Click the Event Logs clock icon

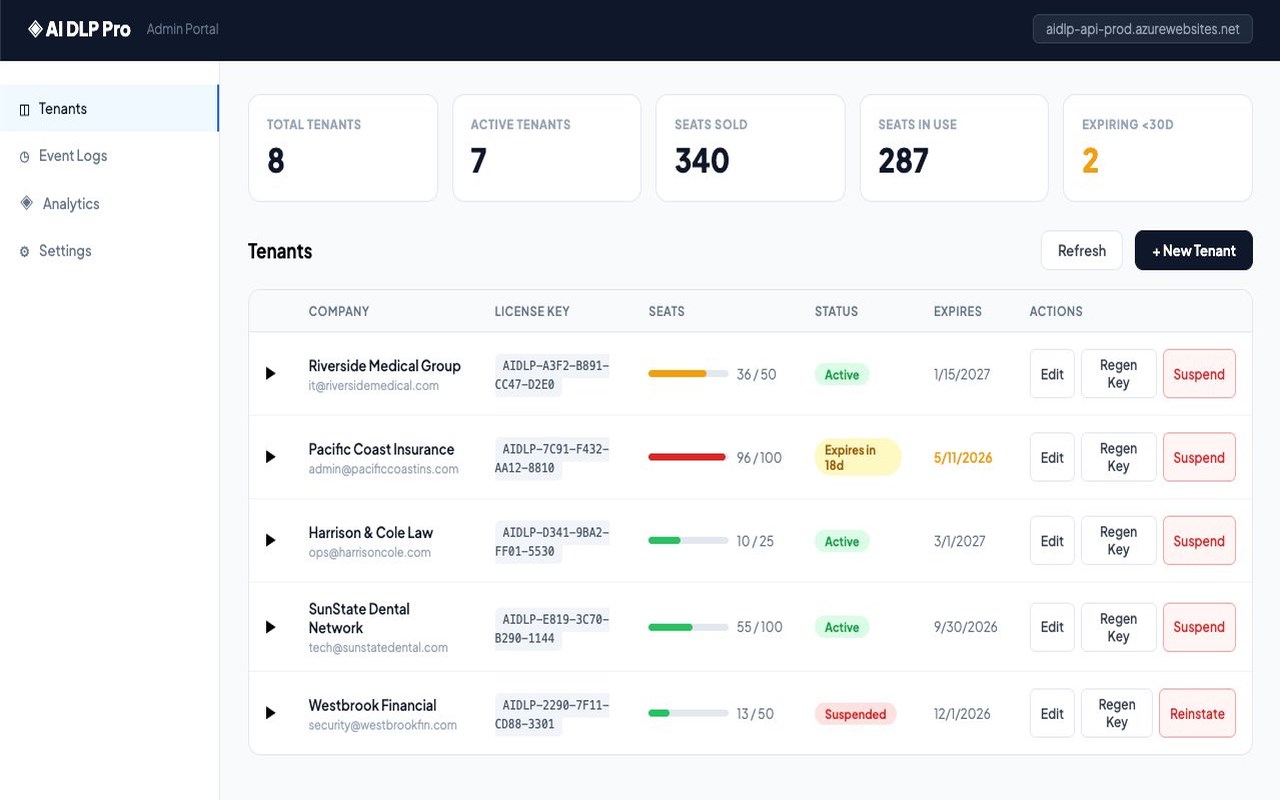coord(25,156)
